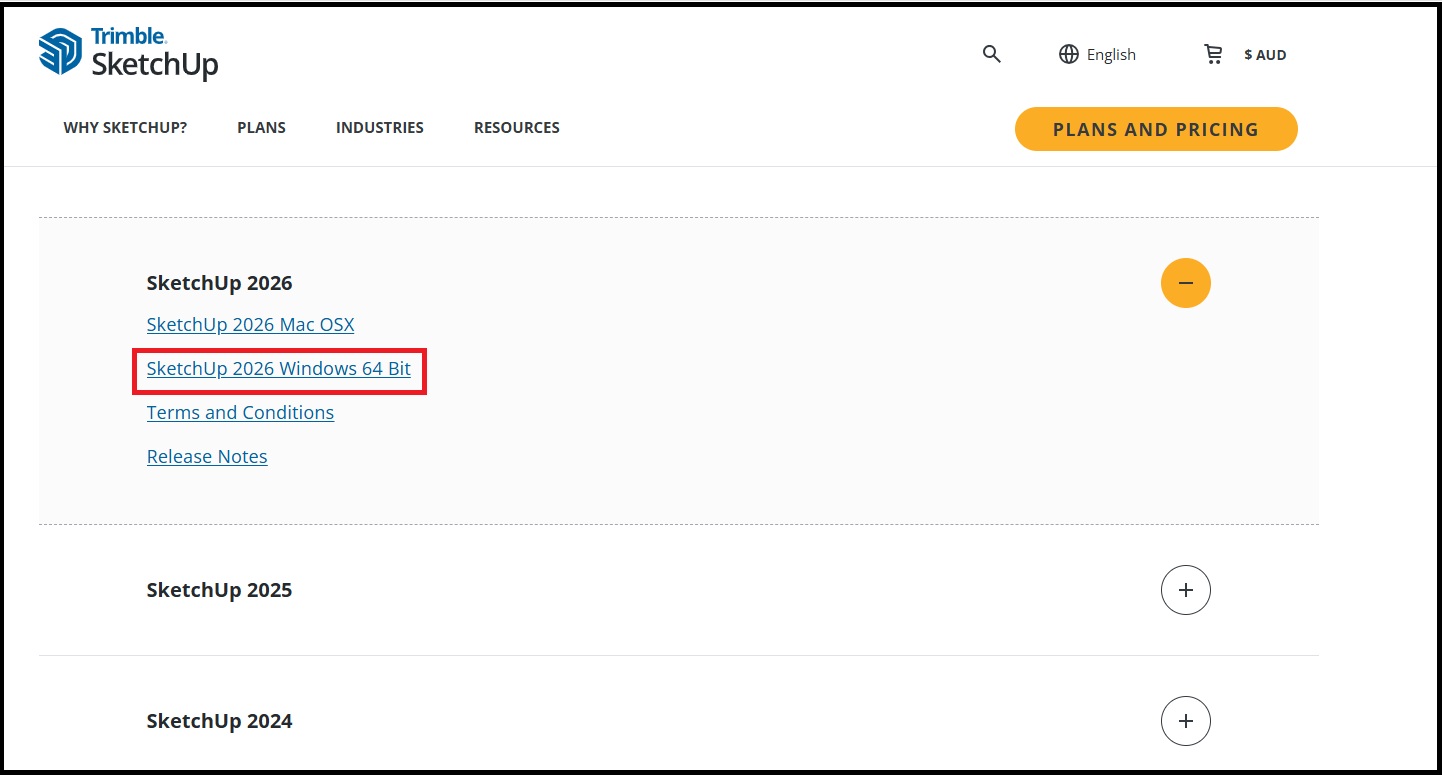View the Release Notes link
The width and height of the screenshot is (1442, 775).
207,457
